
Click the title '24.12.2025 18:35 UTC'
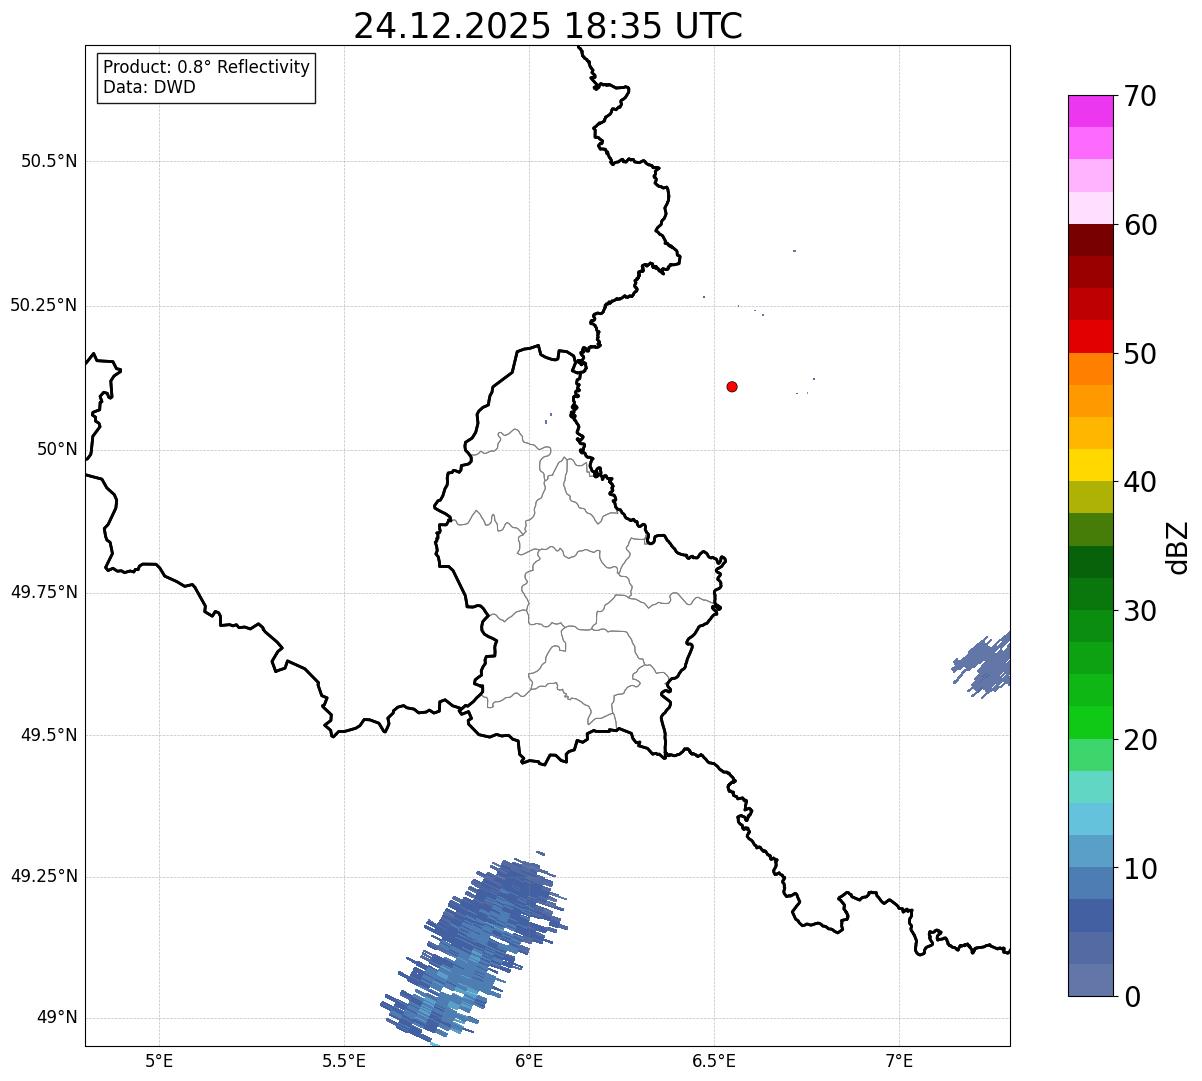click(x=548, y=26)
